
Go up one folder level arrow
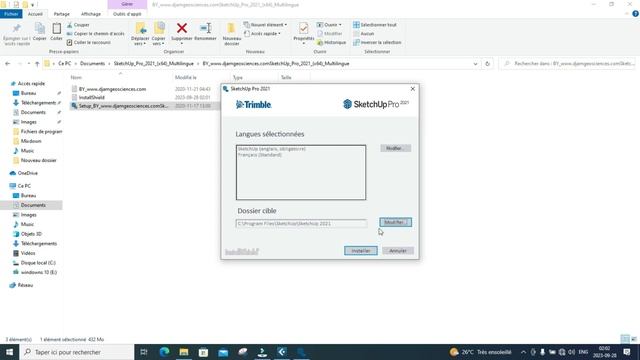click(x=37, y=64)
